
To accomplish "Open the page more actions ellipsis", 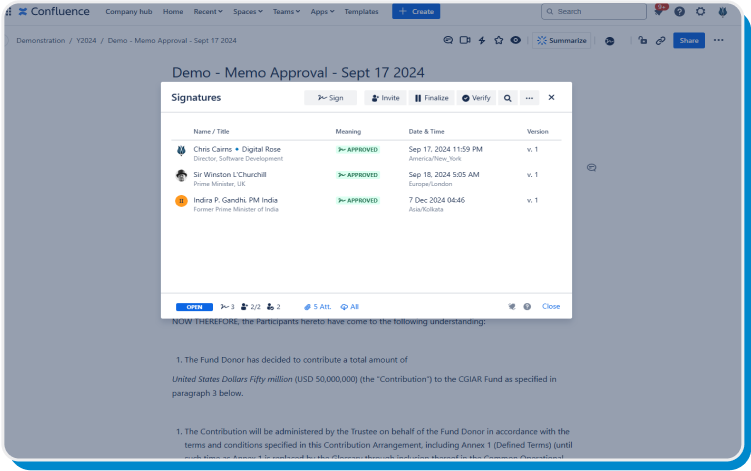I will (x=718, y=40).
